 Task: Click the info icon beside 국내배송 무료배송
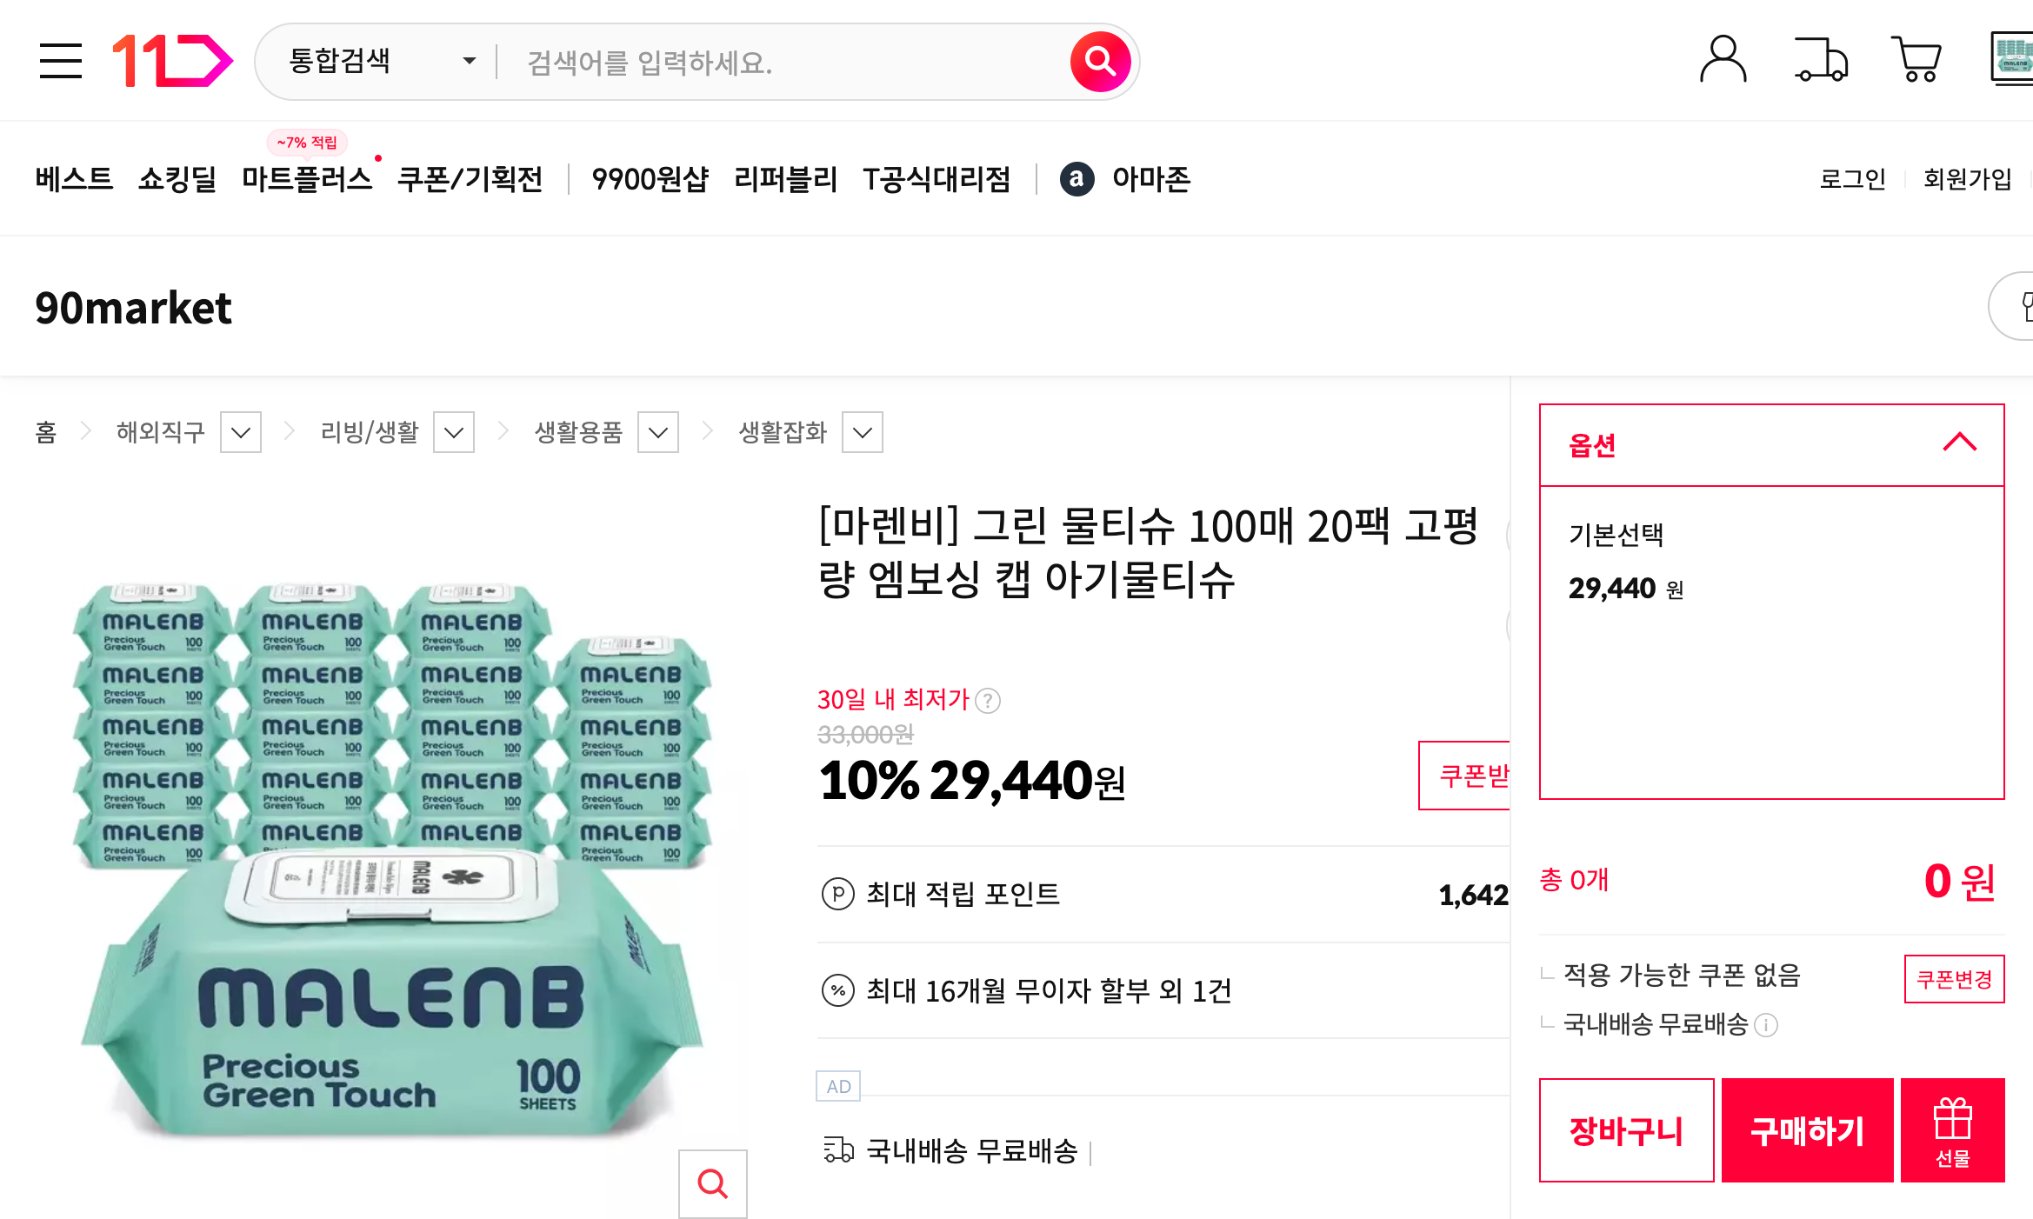[1764, 1025]
